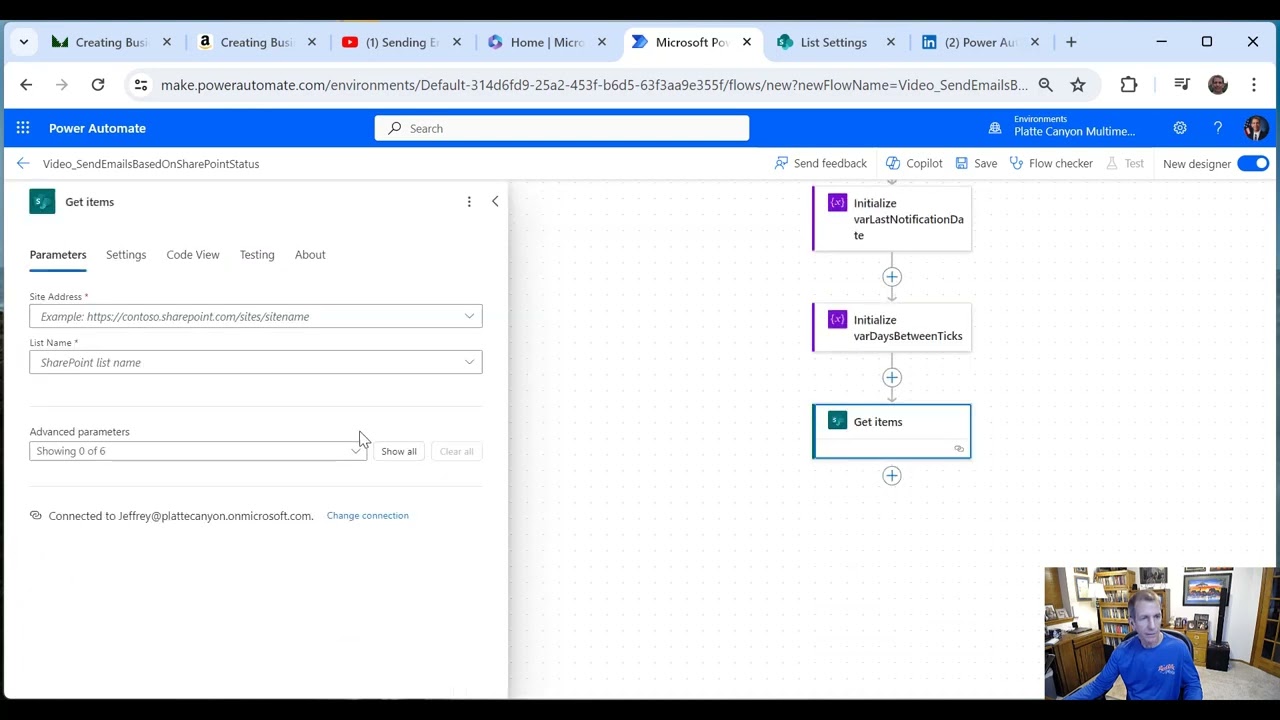Click the Show all button
The image size is (1280, 720).
coord(399,451)
